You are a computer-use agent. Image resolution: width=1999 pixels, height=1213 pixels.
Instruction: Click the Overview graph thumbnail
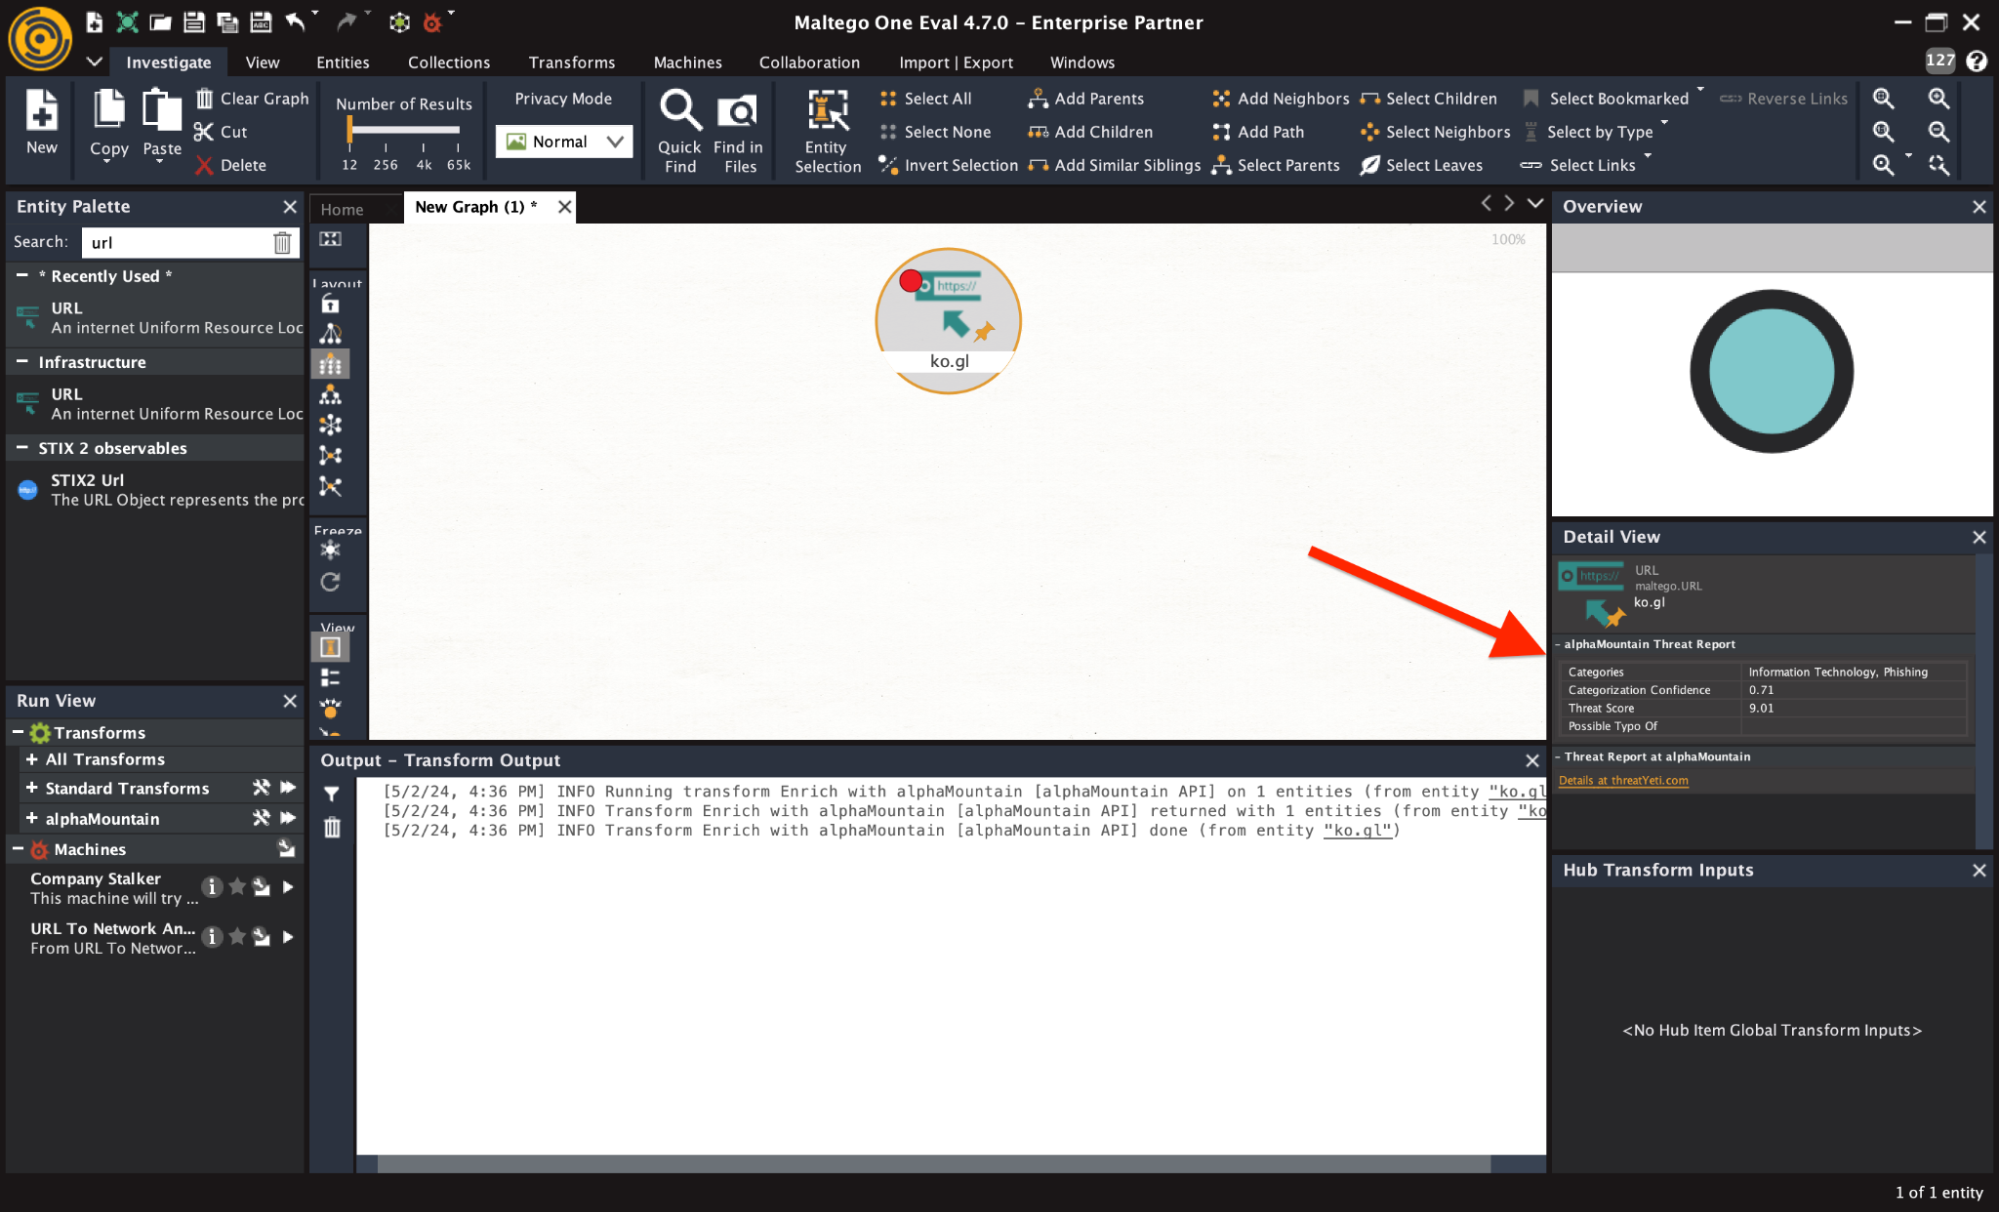[x=1771, y=371]
